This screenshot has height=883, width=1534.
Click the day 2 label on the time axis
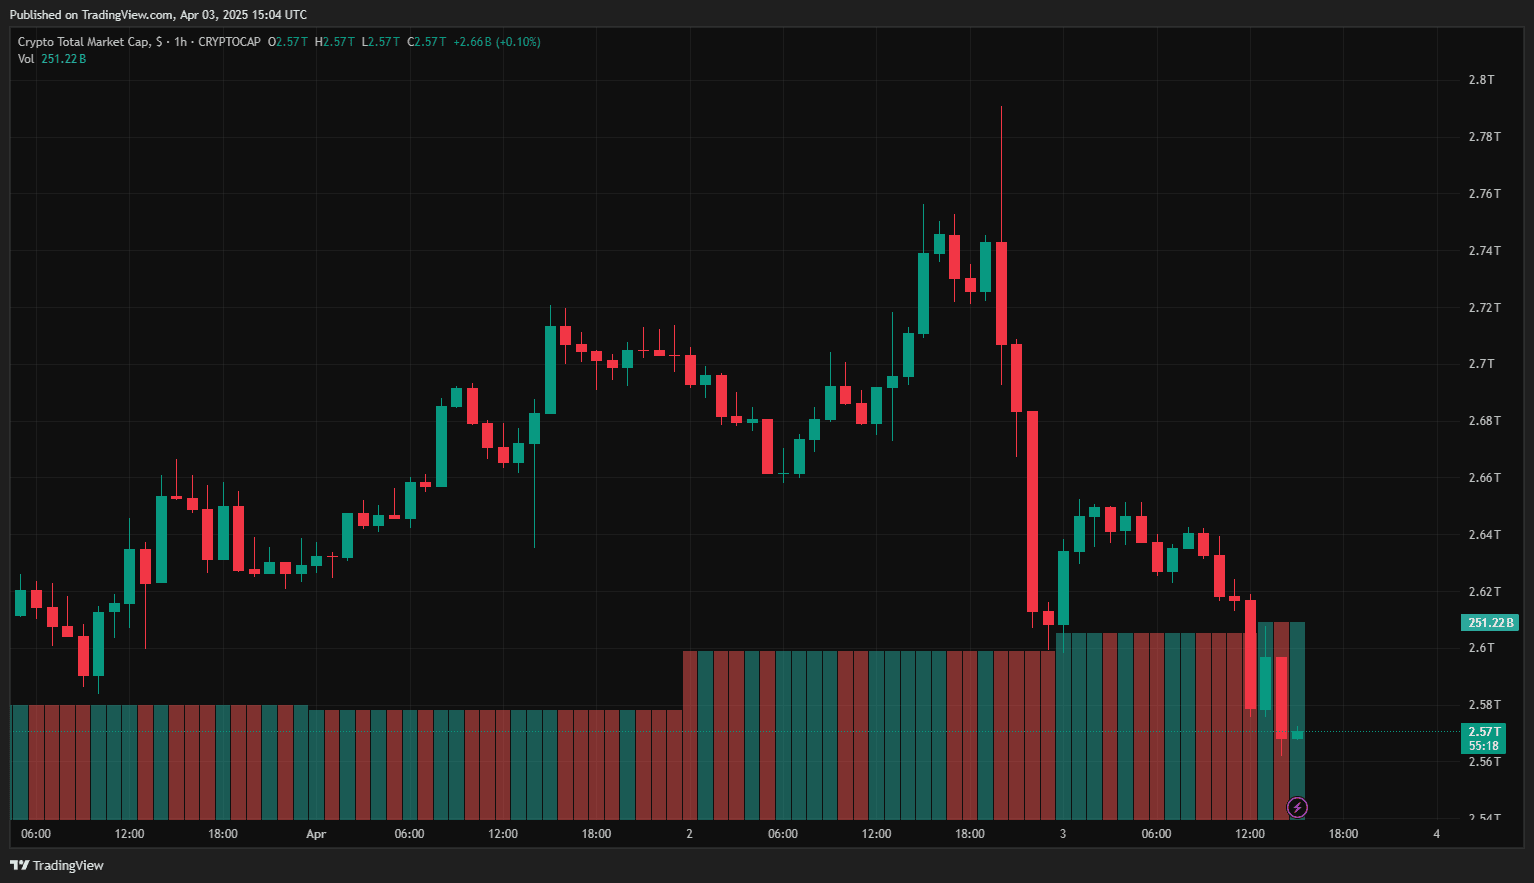tap(689, 834)
